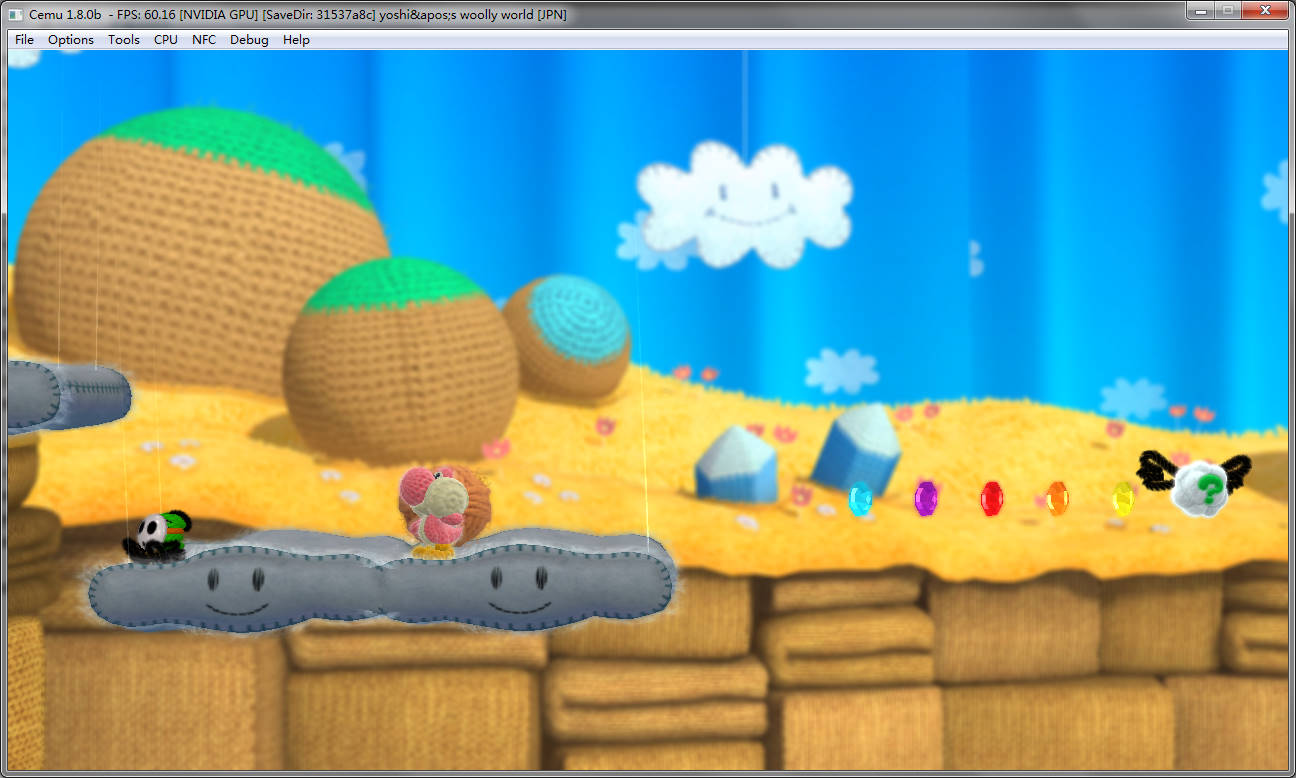Viewport: 1296px width, 778px height.
Task: Click the winged question-mark cloud
Action: click(x=1196, y=485)
